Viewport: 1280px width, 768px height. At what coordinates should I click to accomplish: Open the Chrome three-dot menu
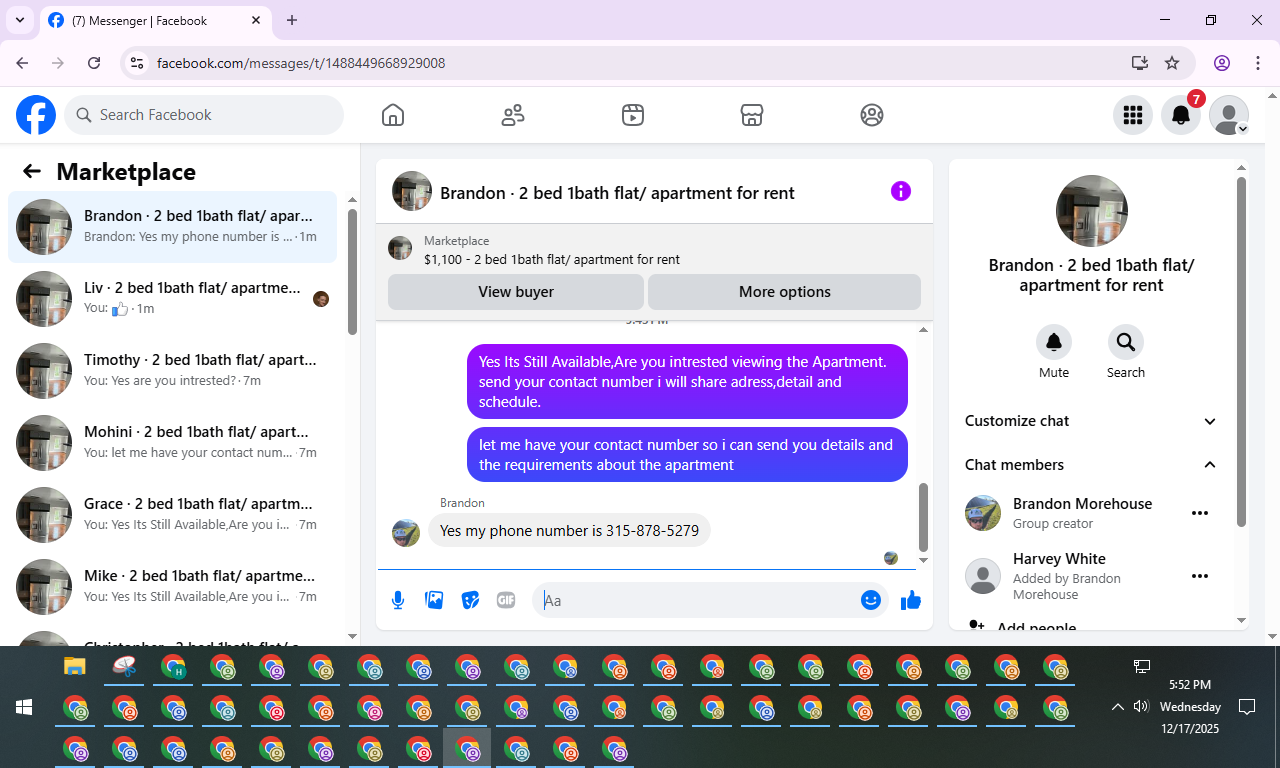[1258, 63]
